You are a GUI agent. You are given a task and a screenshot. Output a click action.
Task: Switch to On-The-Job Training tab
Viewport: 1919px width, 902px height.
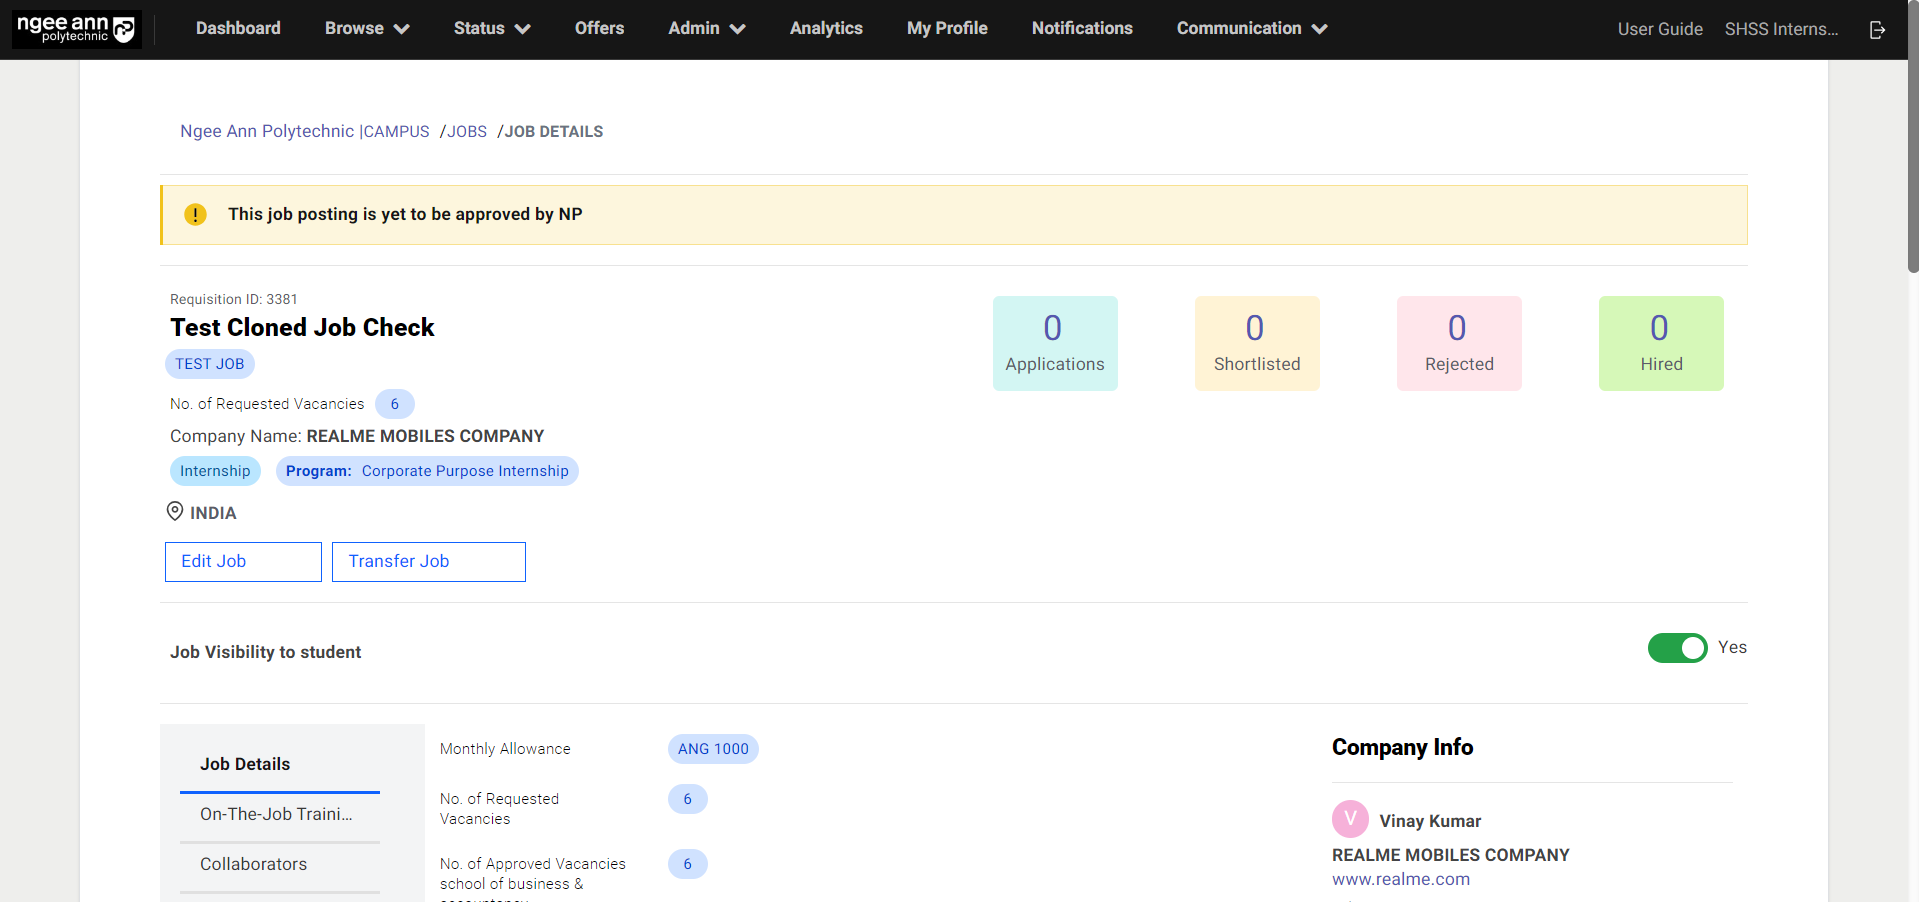pyautogui.click(x=277, y=814)
